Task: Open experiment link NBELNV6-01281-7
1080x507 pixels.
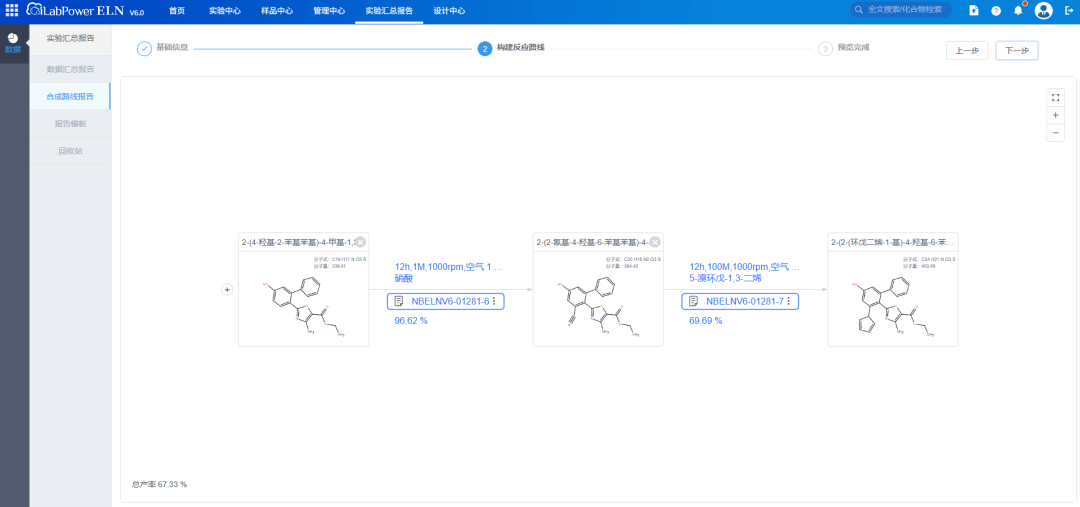Action: (745, 301)
